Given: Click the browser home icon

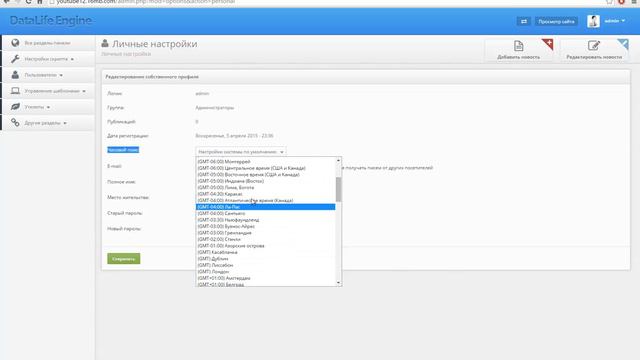Looking at the screenshot, I should pos(40,2).
